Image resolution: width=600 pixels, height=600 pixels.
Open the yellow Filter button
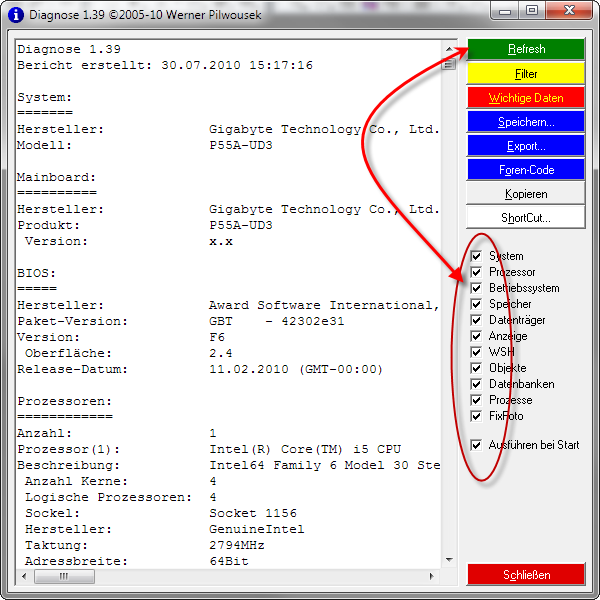click(x=526, y=73)
